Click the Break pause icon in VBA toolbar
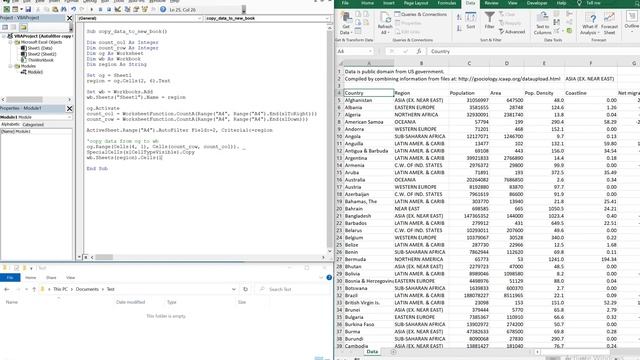Viewport: 640px width, 360px height. click(100, 9)
